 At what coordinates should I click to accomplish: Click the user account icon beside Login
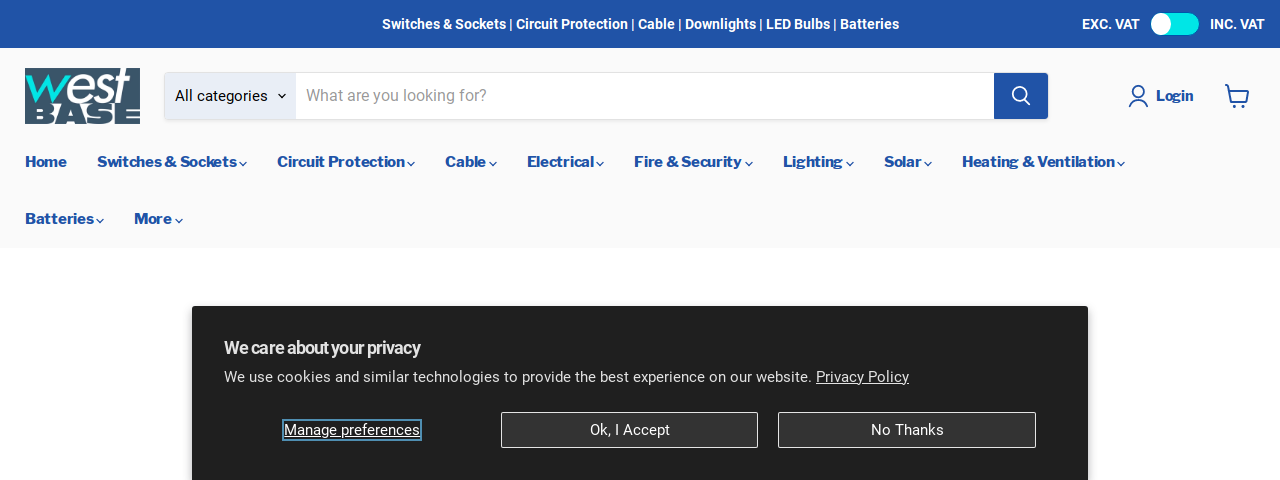pos(1138,96)
